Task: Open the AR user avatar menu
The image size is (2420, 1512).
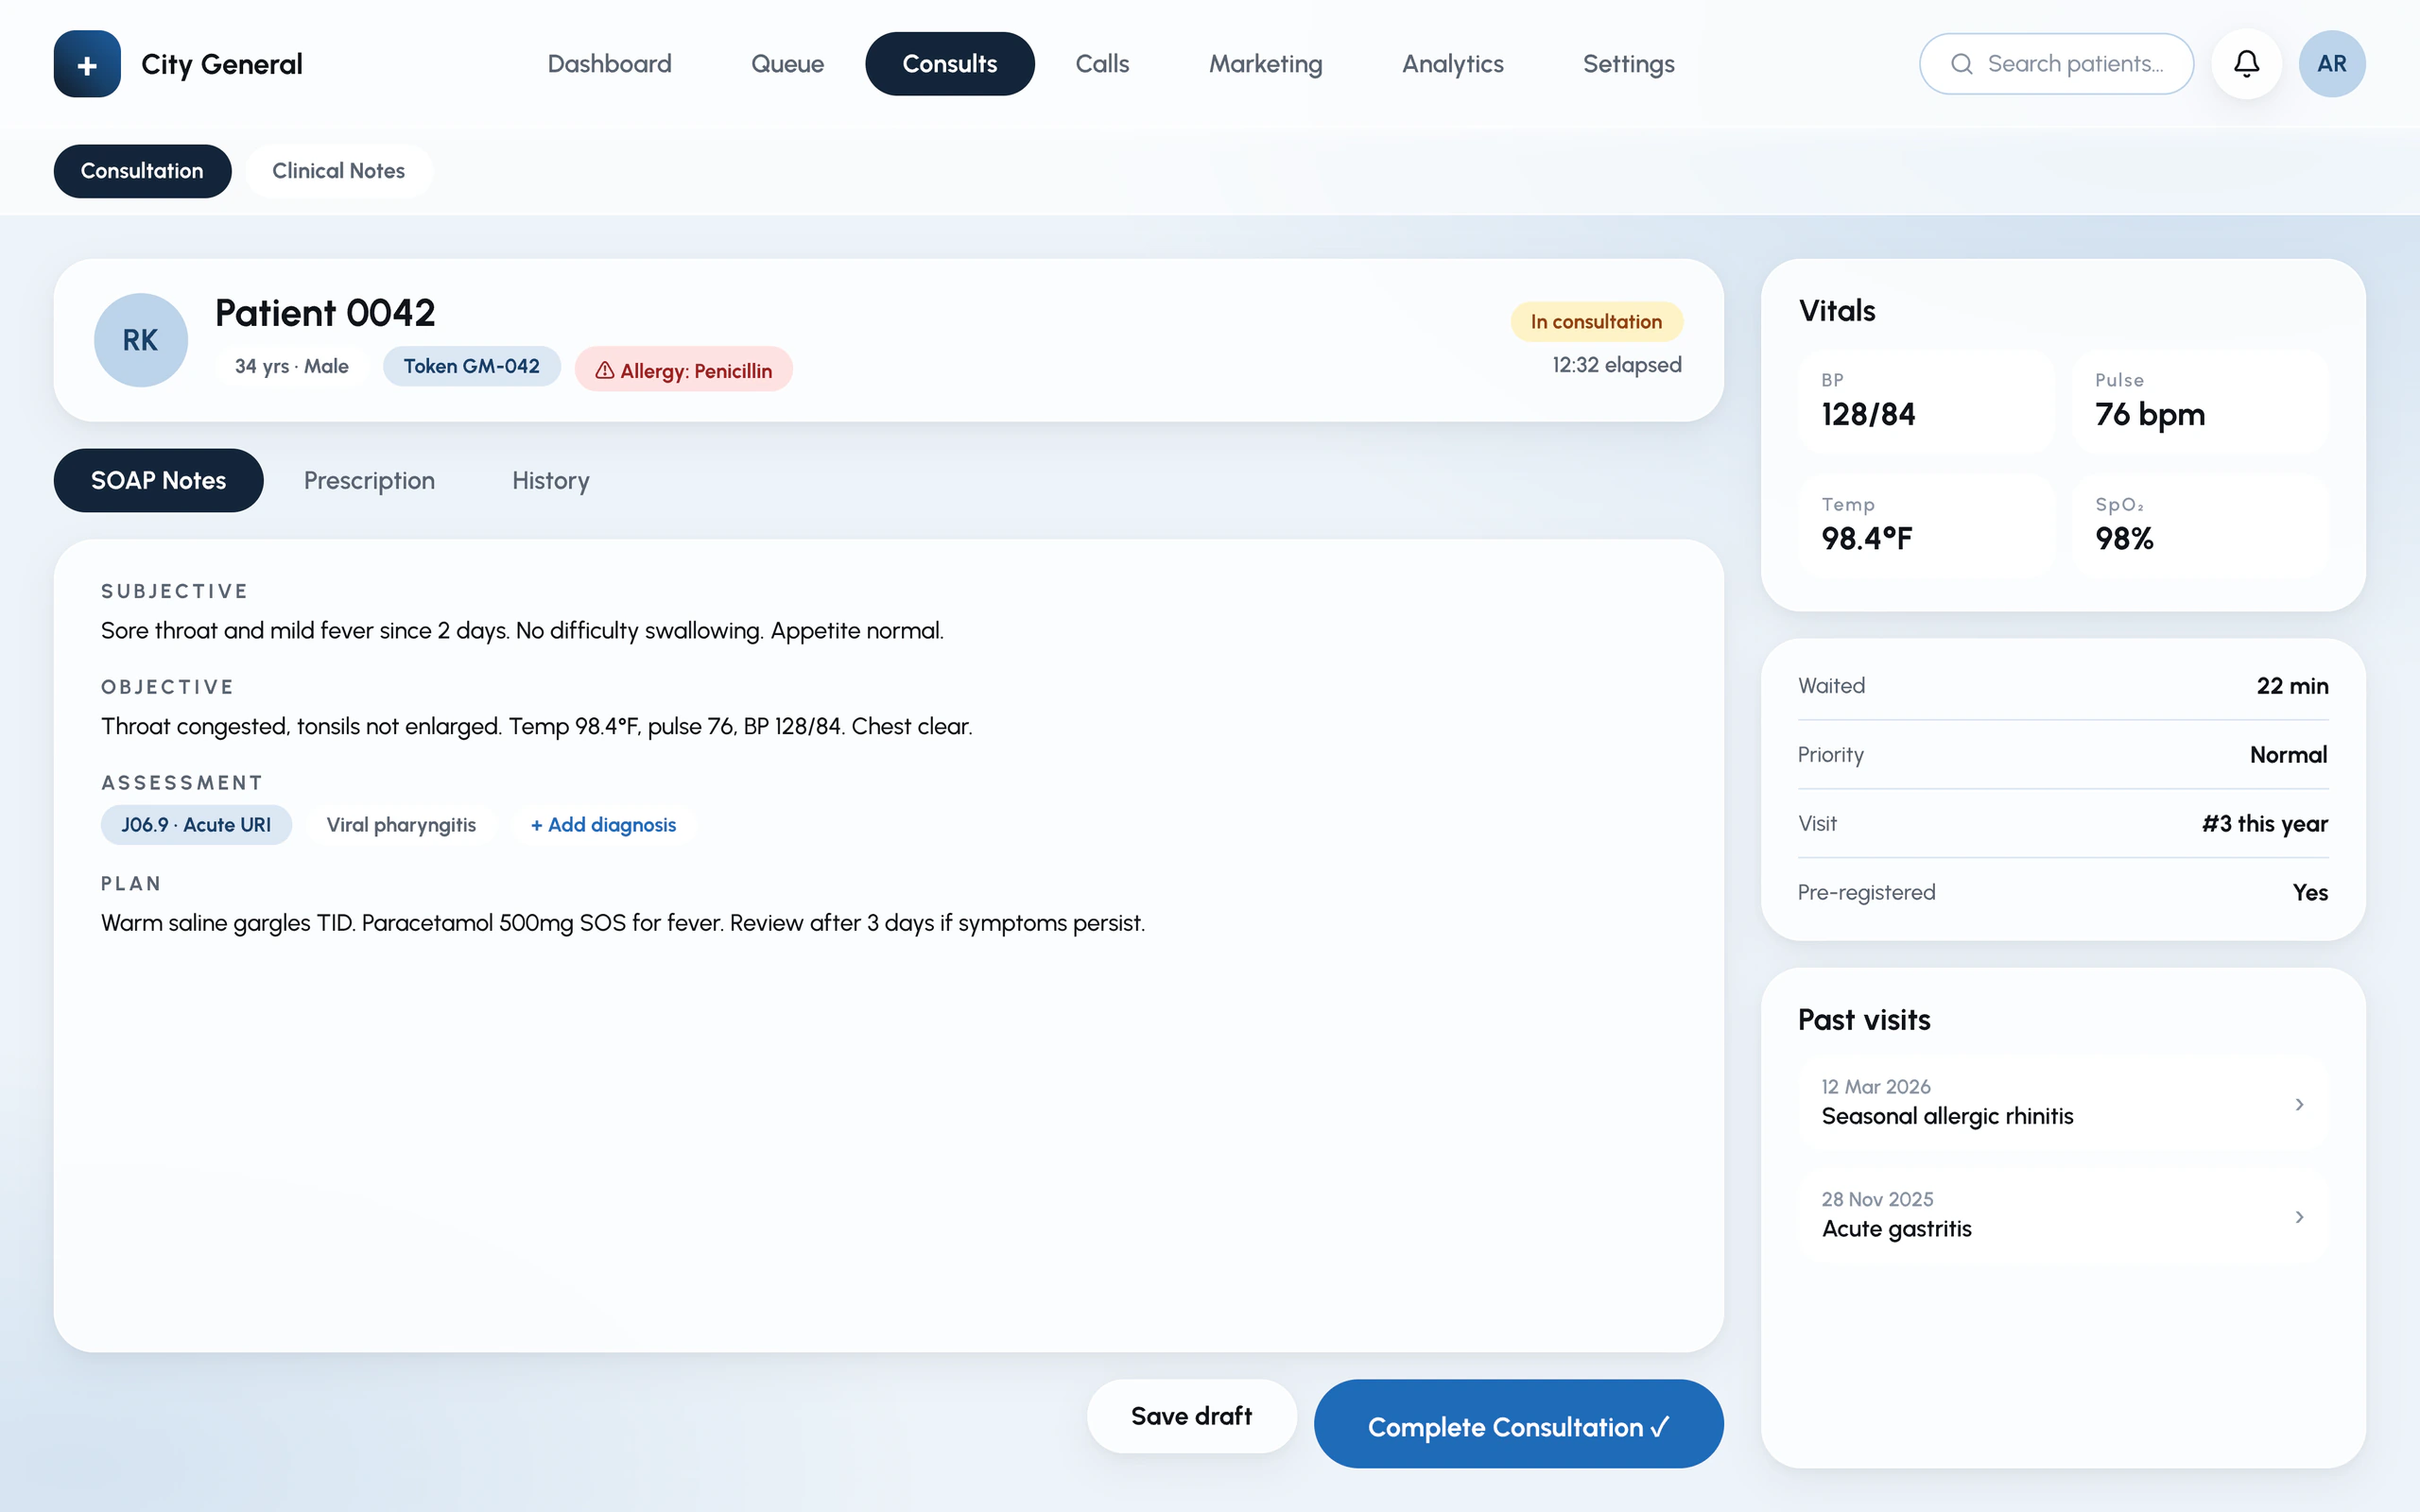Action: click(2331, 64)
